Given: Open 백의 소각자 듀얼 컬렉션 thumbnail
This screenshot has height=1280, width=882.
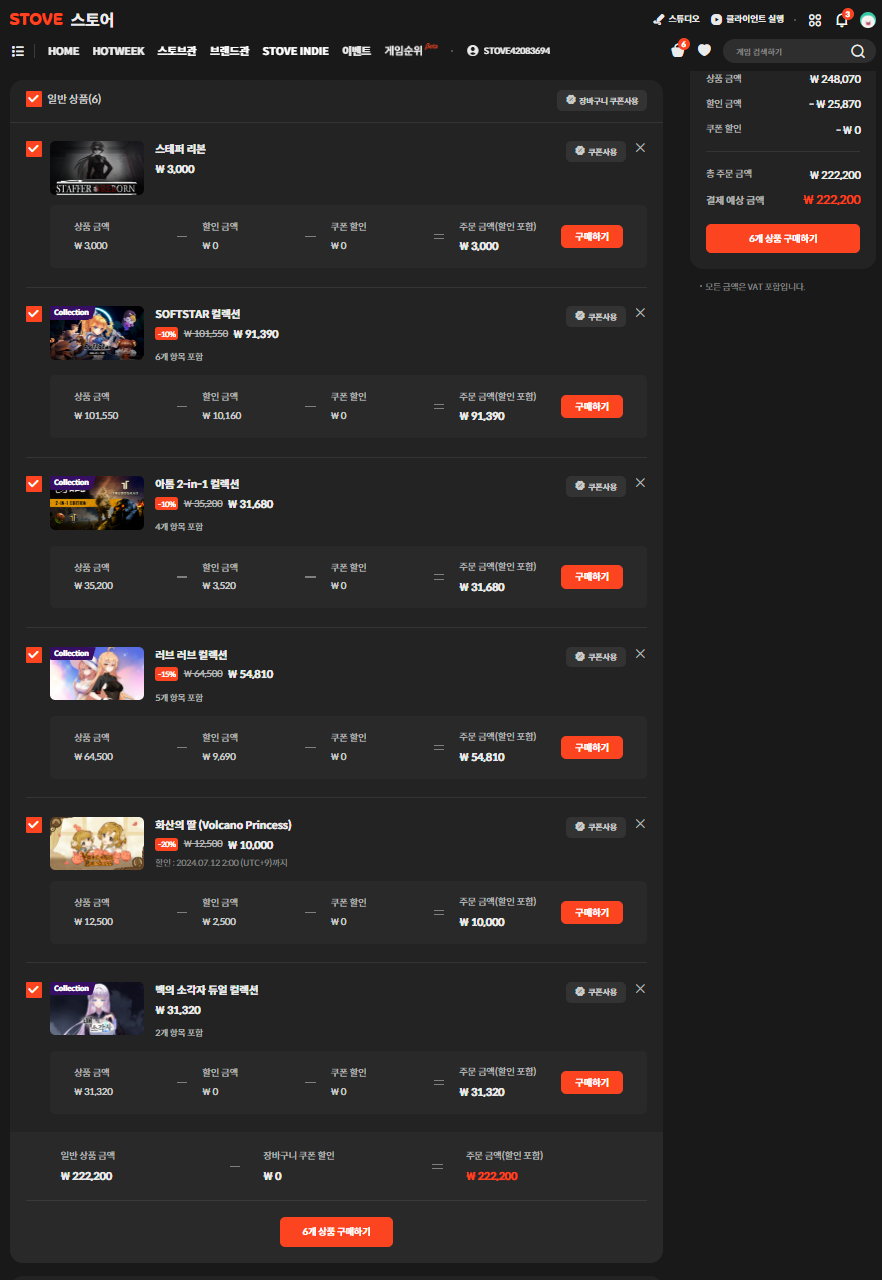Looking at the screenshot, I should coord(97,1008).
